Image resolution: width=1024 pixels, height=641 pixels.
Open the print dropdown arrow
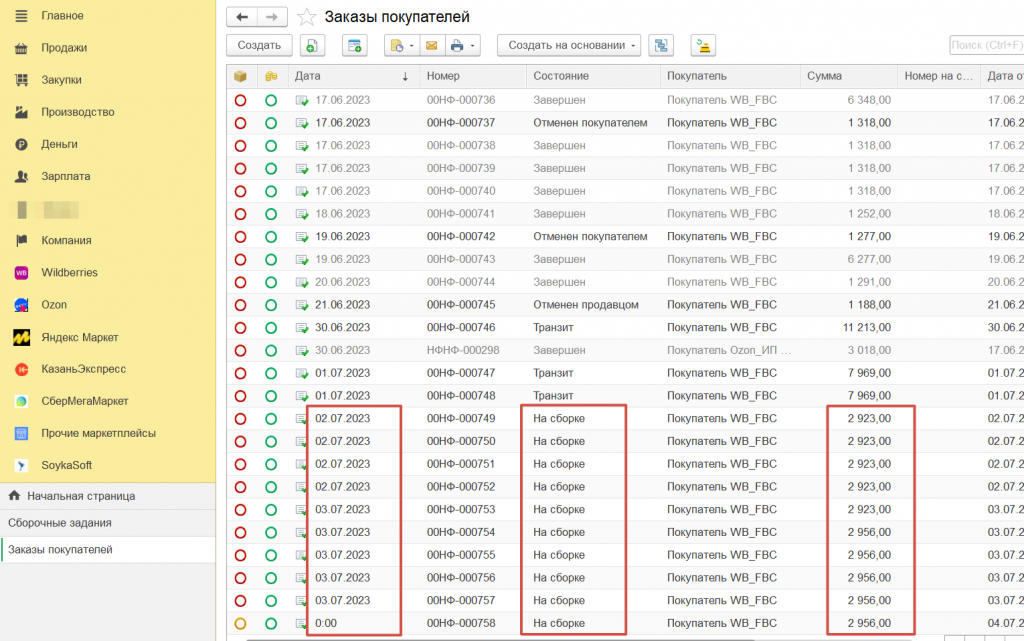tap(473, 45)
